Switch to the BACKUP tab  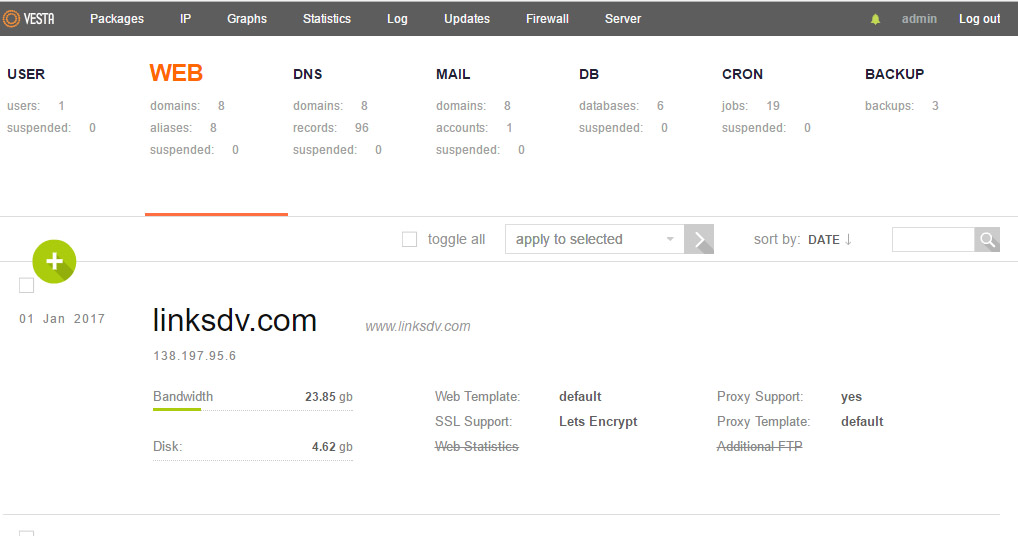coord(894,74)
